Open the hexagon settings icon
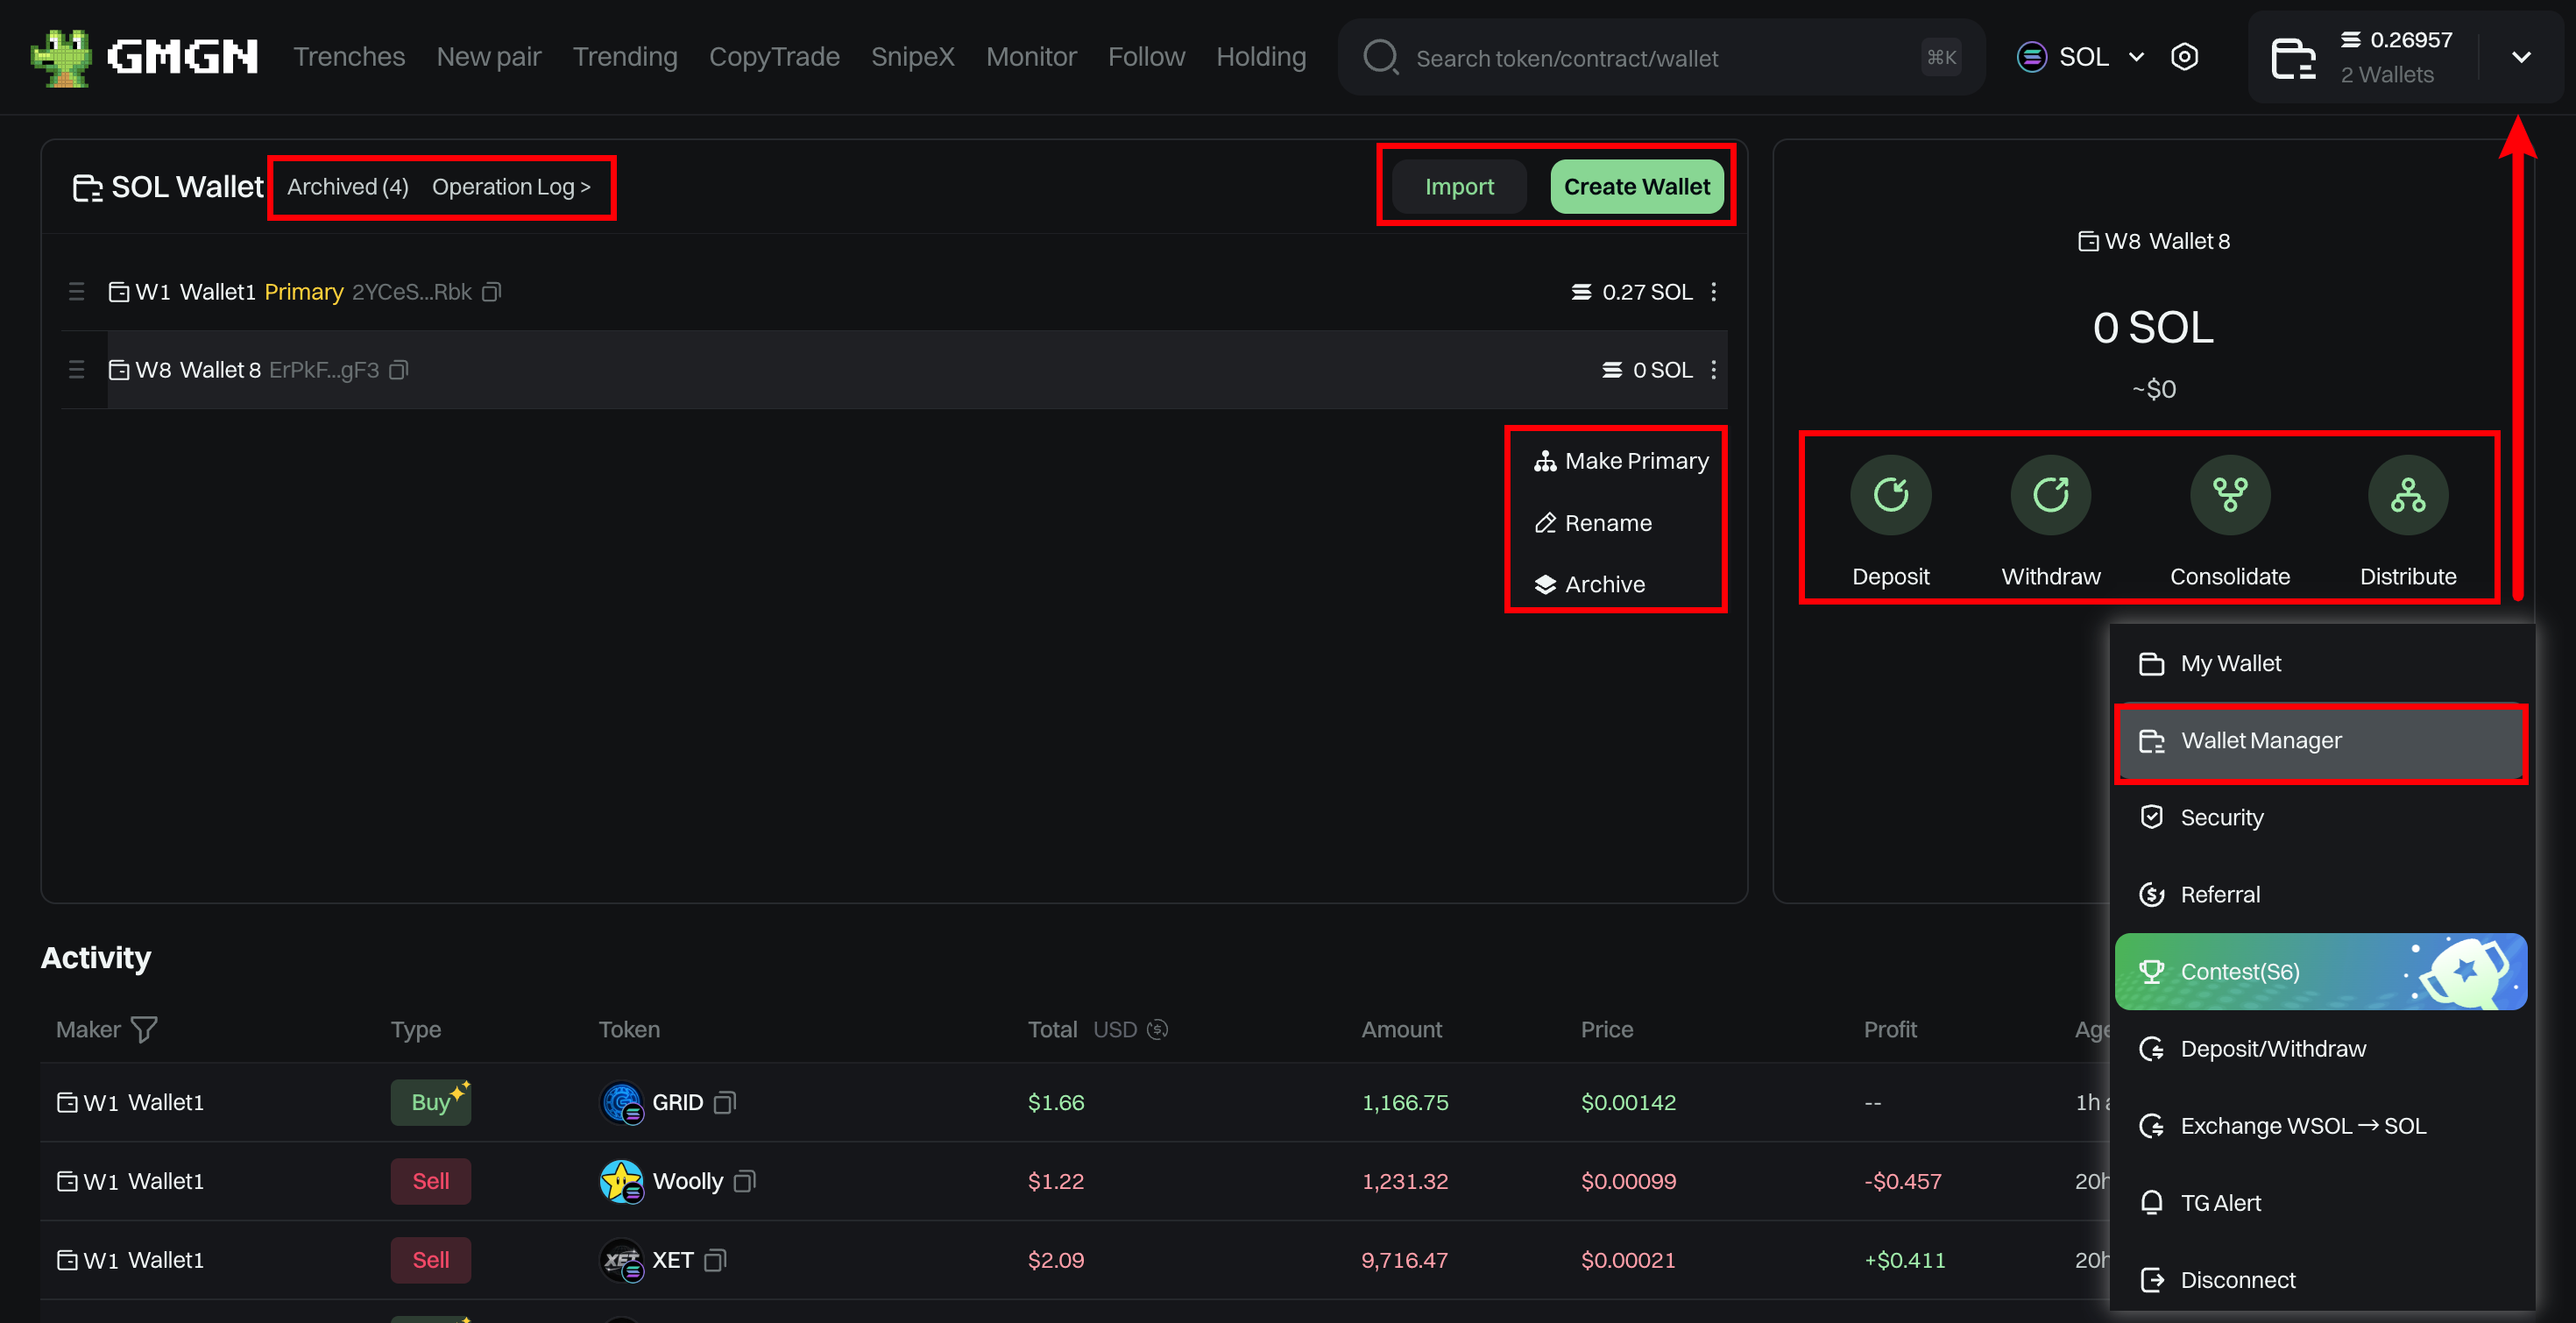Viewport: 2576px width, 1323px height. 2184,57
